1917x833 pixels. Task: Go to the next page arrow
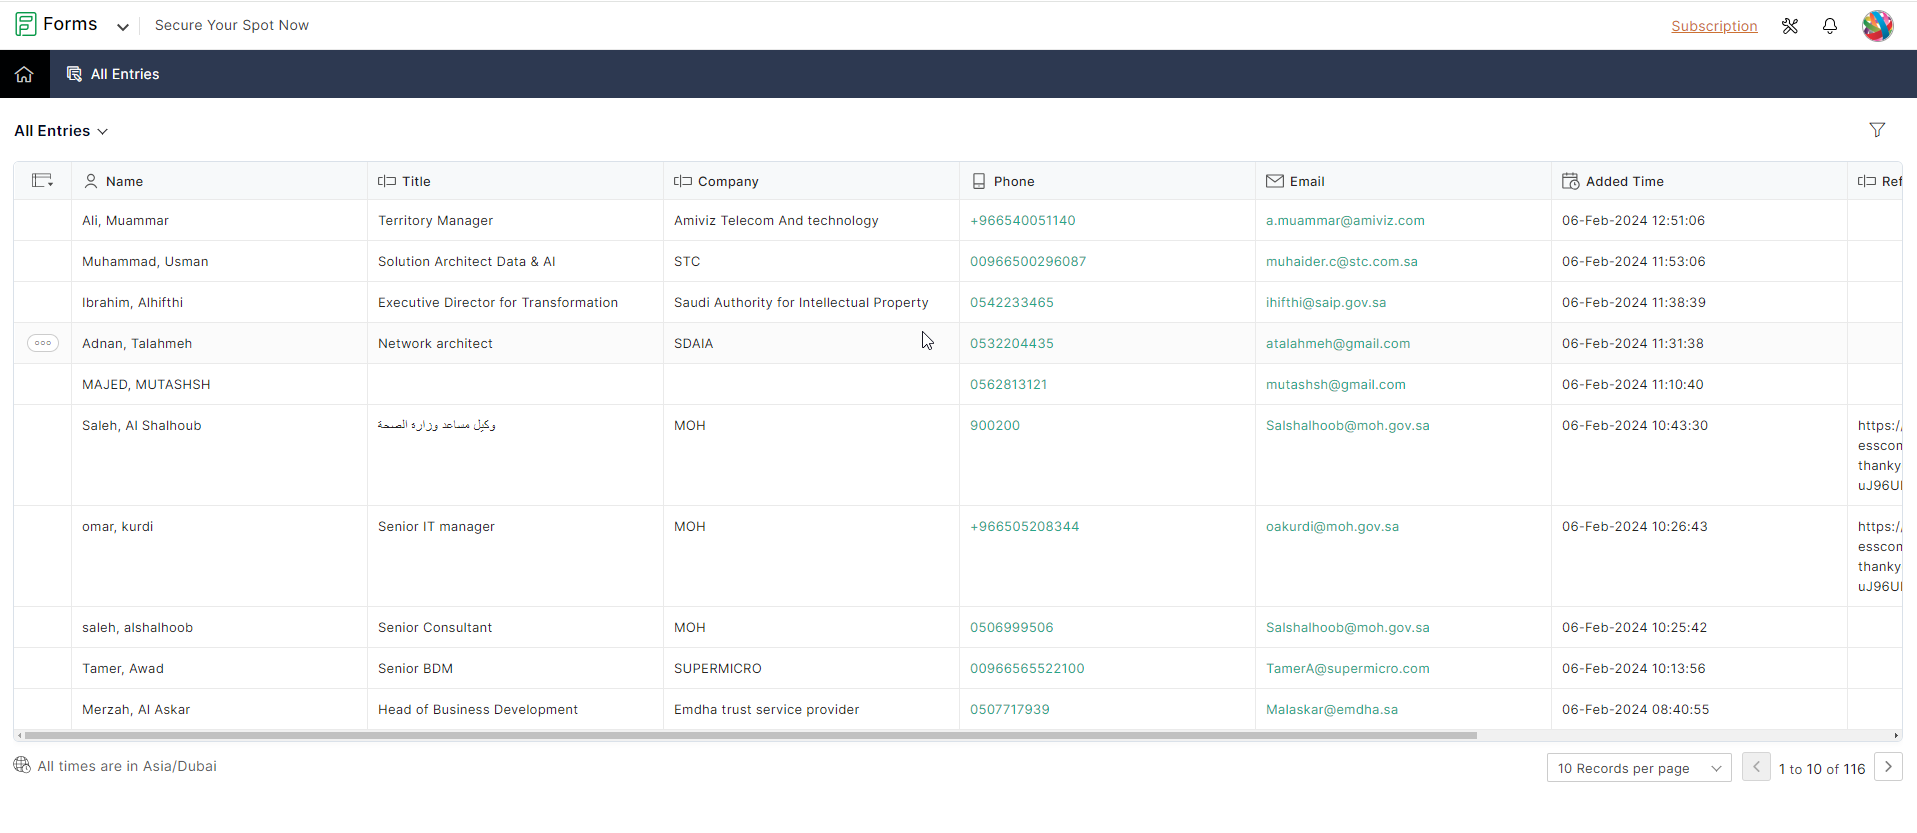pyautogui.click(x=1888, y=767)
